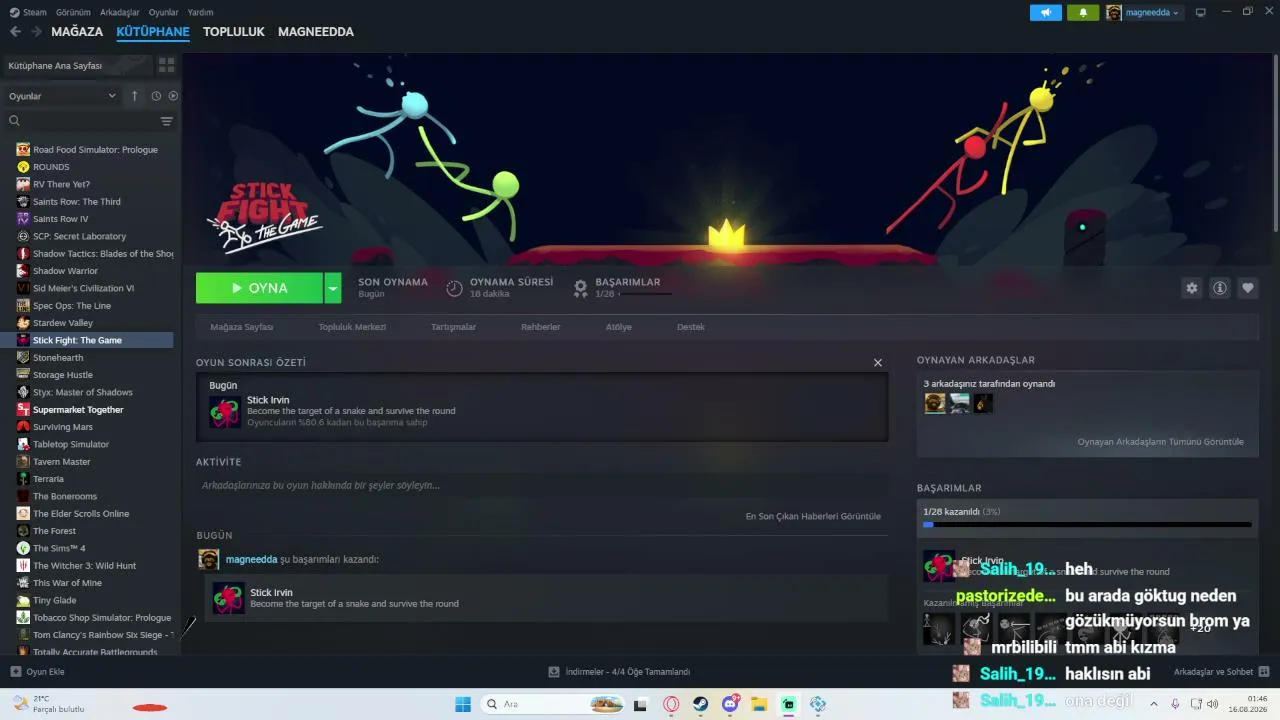Open the Görünüm menu
This screenshot has width=1280, height=720.
click(x=74, y=12)
